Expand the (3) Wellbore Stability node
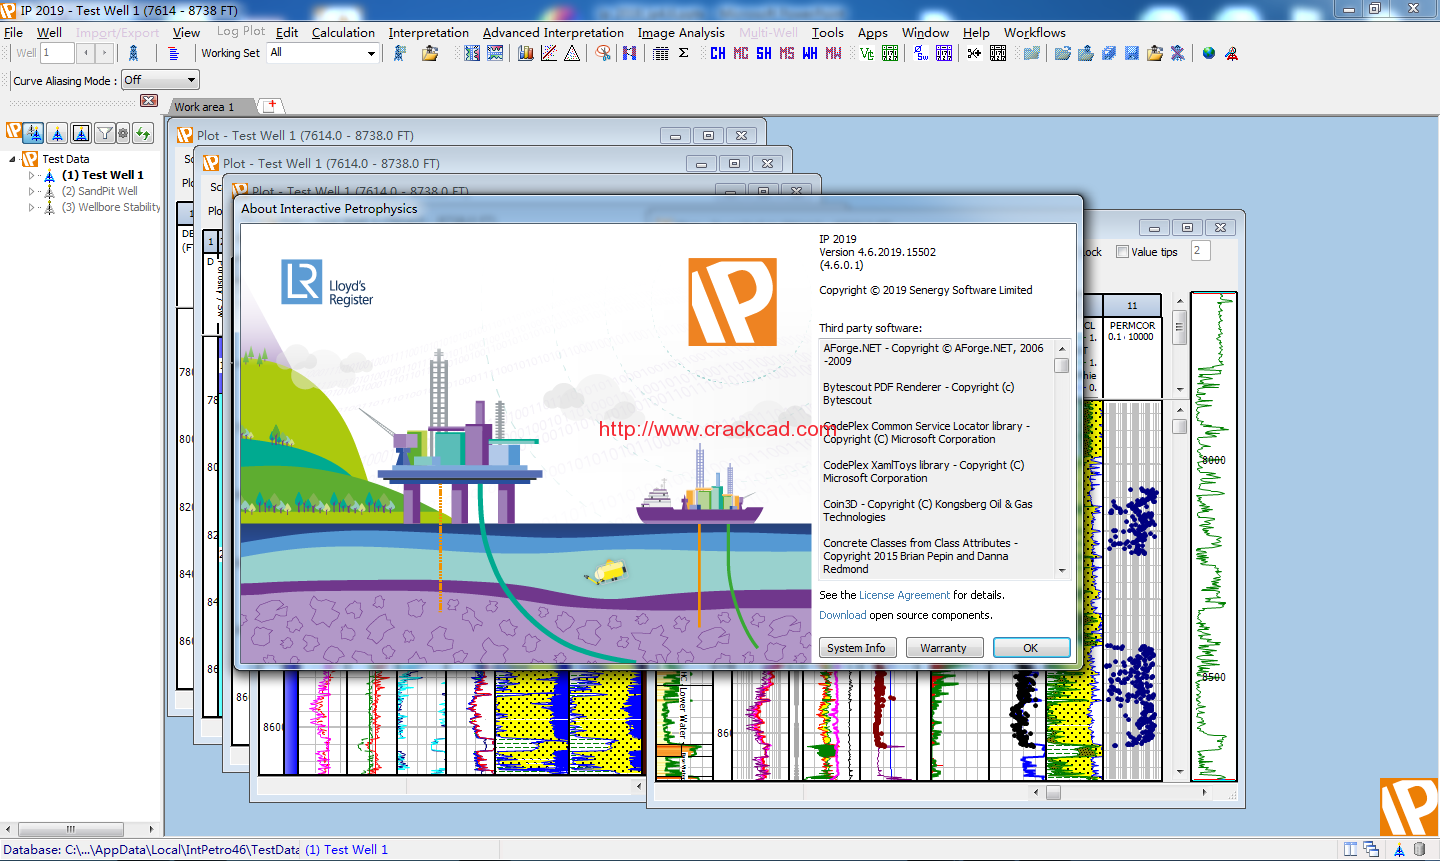The image size is (1440, 861). 31,207
